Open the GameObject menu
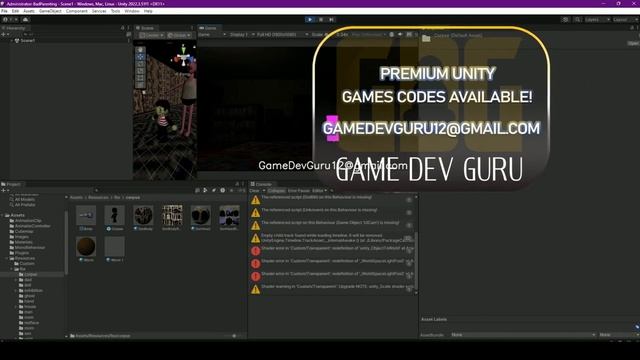The height and width of the screenshot is (360, 640). [x=50, y=11]
